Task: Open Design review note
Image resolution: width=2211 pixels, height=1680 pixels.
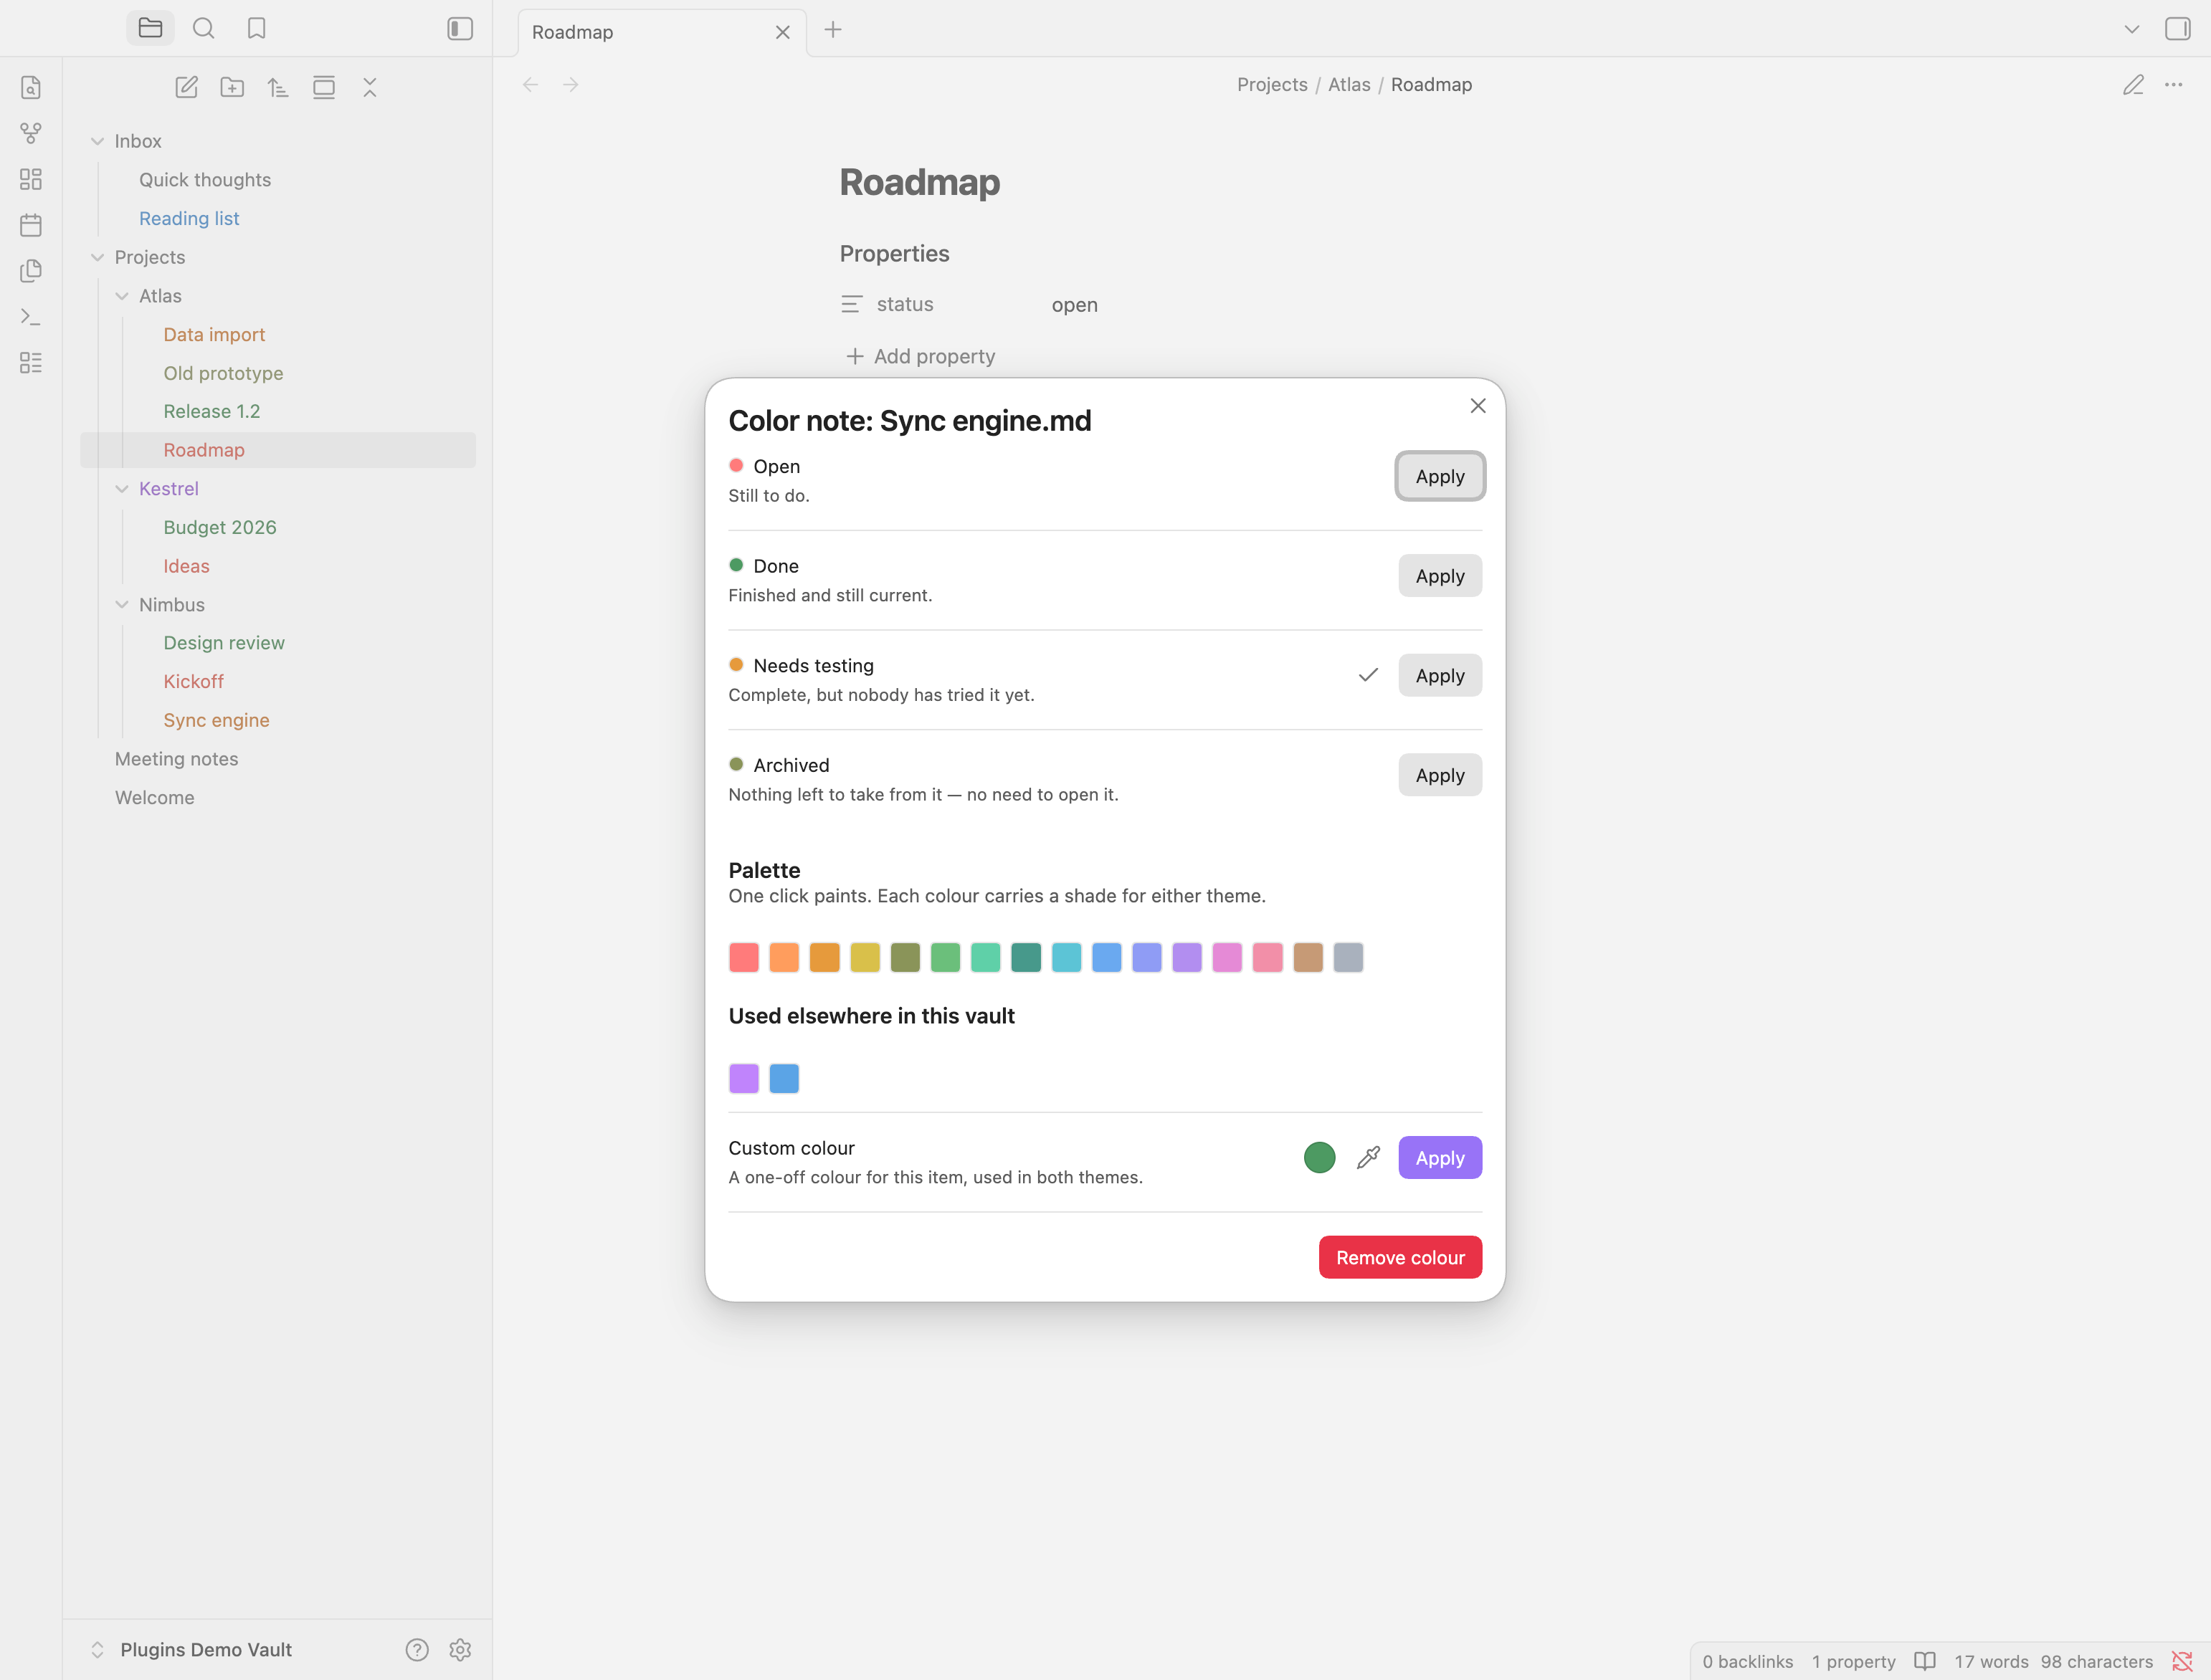Action: point(224,643)
